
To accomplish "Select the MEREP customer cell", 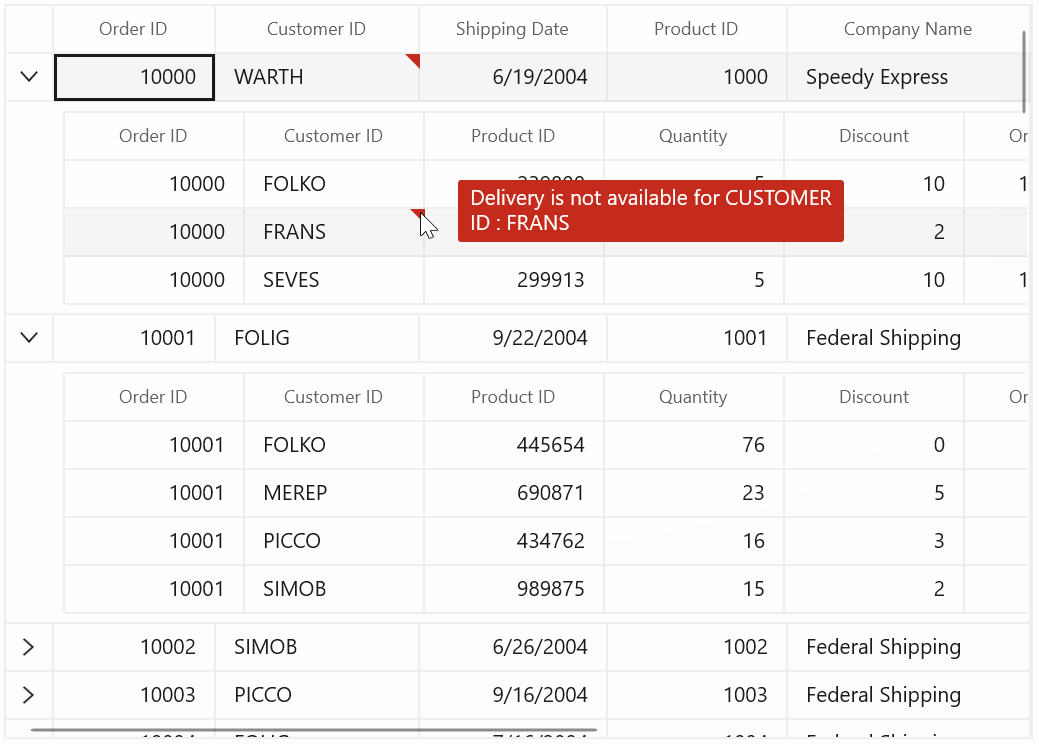I will click(x=333, y=493).
